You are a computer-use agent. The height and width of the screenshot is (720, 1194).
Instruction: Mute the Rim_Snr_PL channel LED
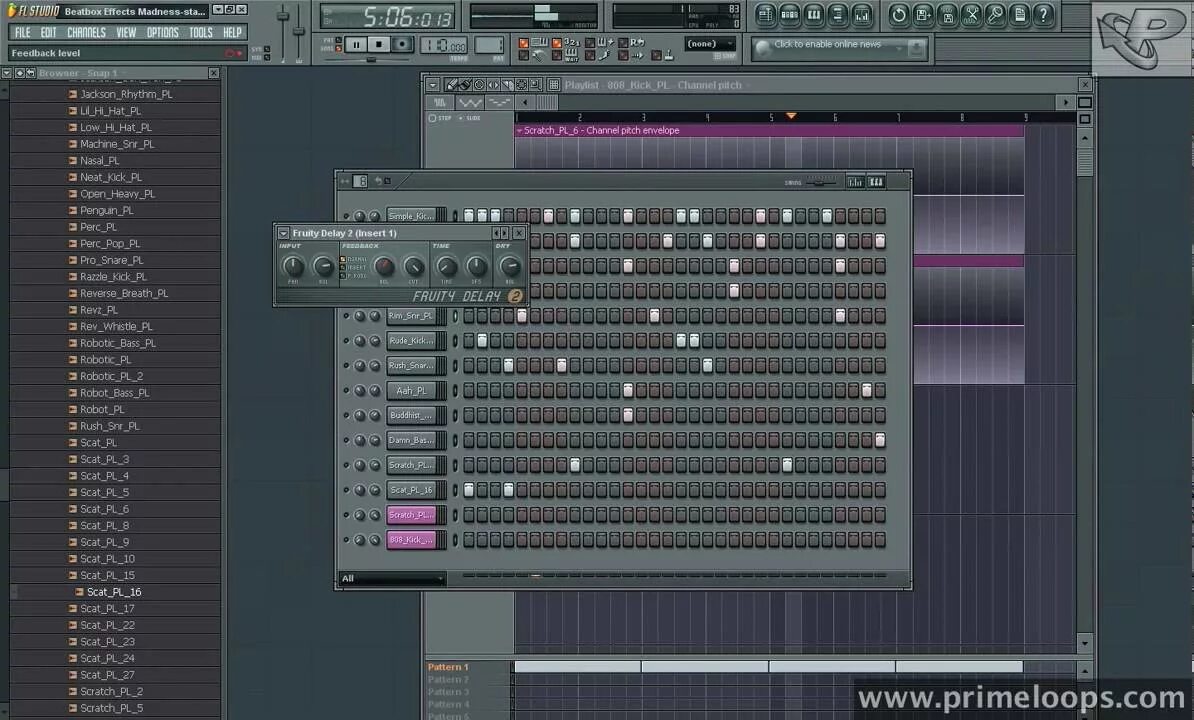coord(346,316)
